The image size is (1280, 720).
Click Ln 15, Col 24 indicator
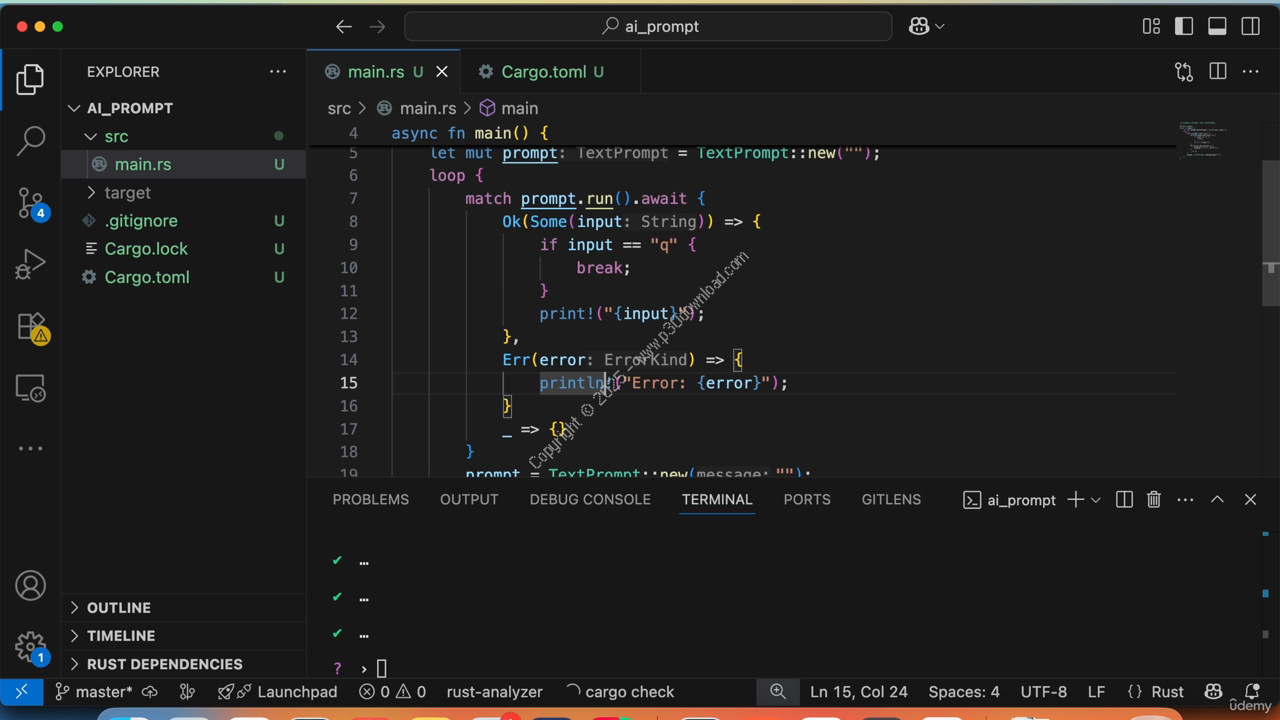[859, 691]
